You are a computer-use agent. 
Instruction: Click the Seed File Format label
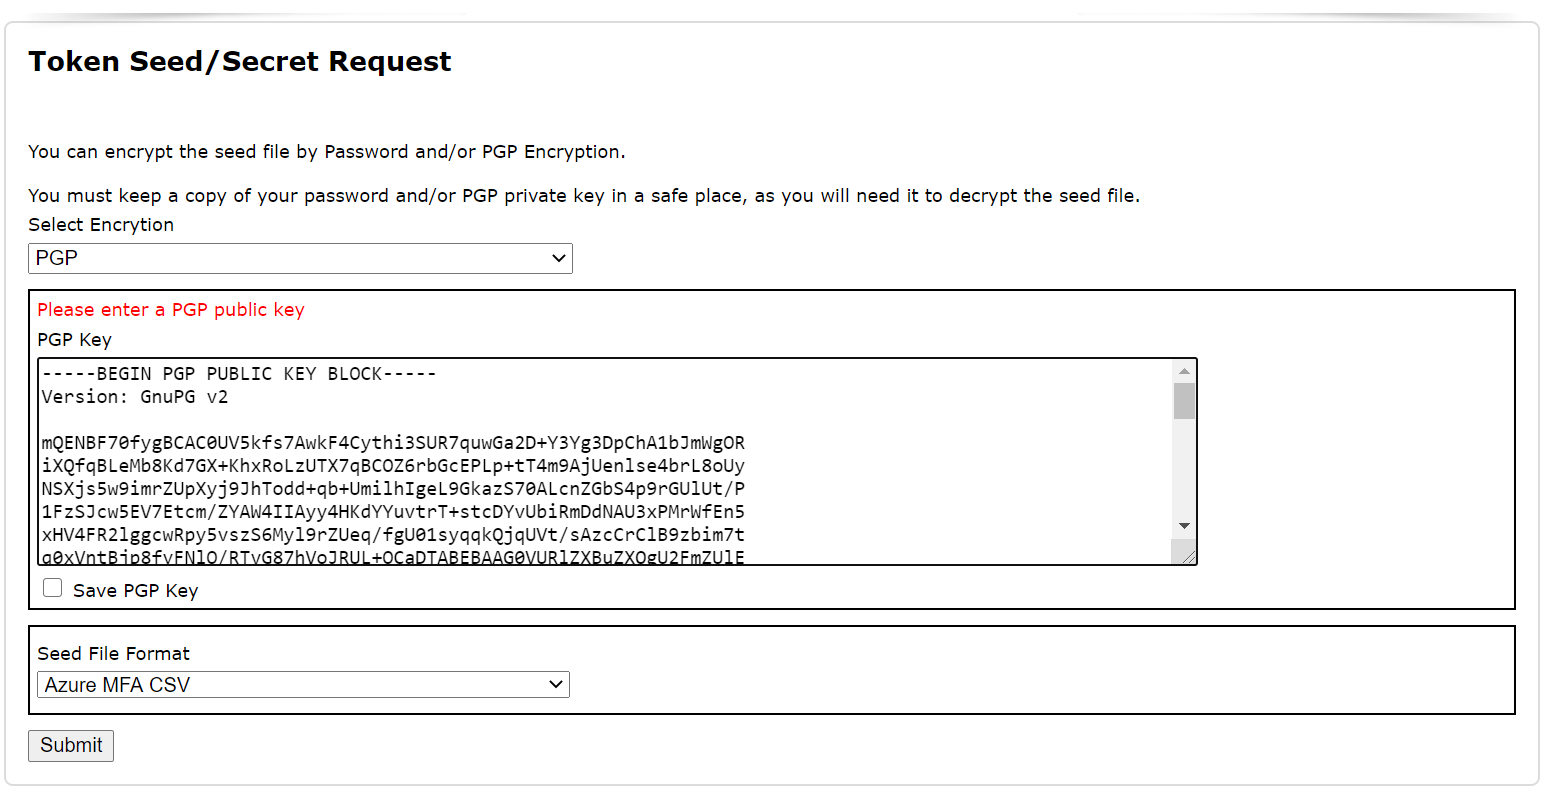pos(113,654)
